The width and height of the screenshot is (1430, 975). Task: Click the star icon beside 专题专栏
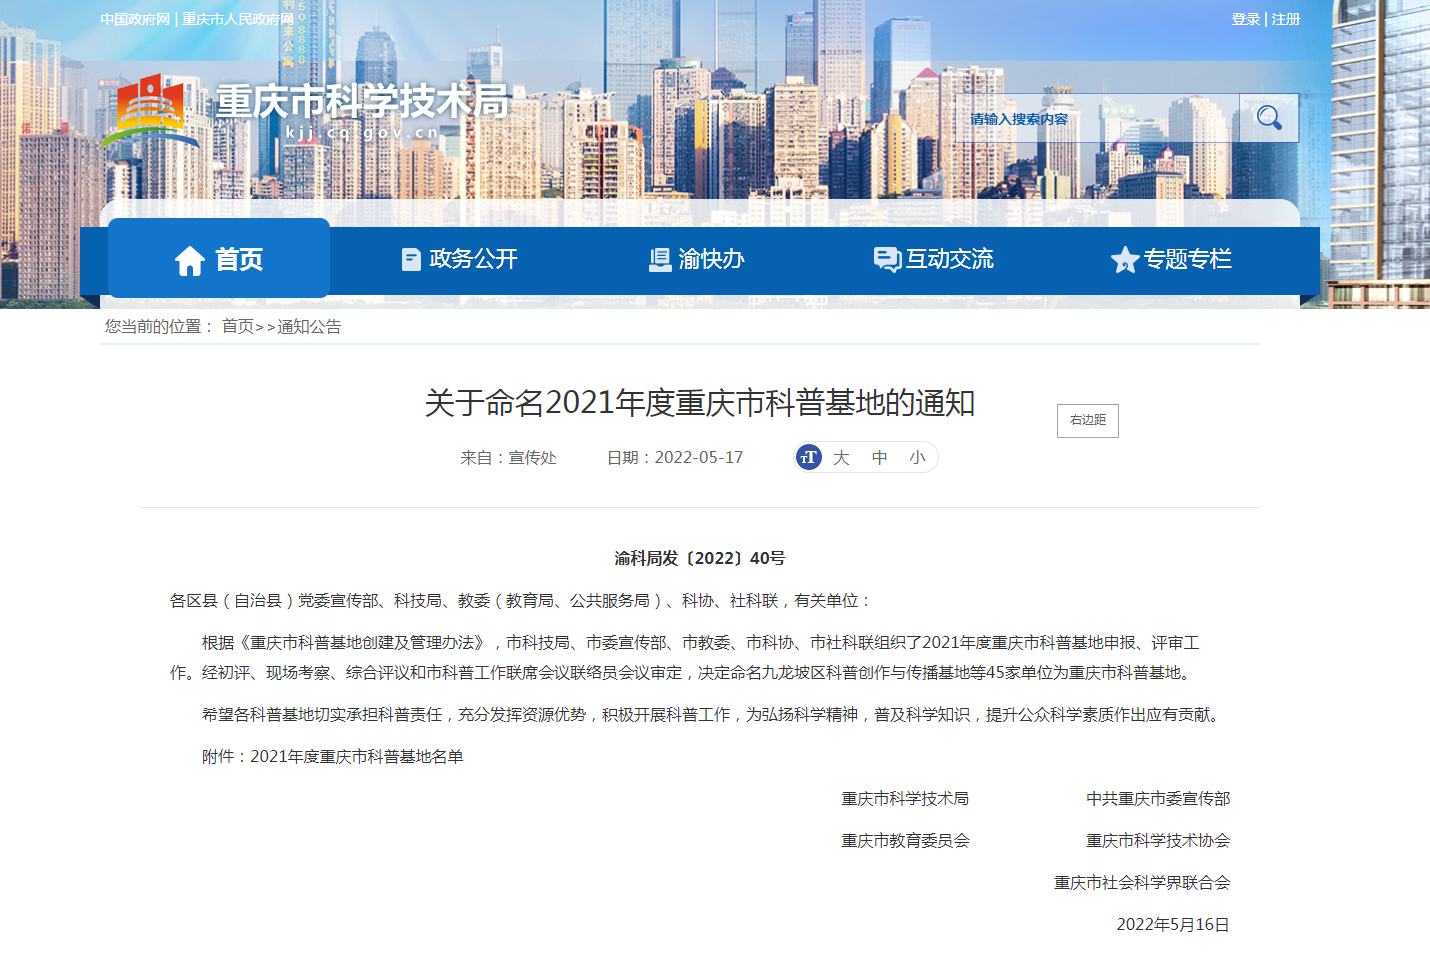tap(1124, 260)
